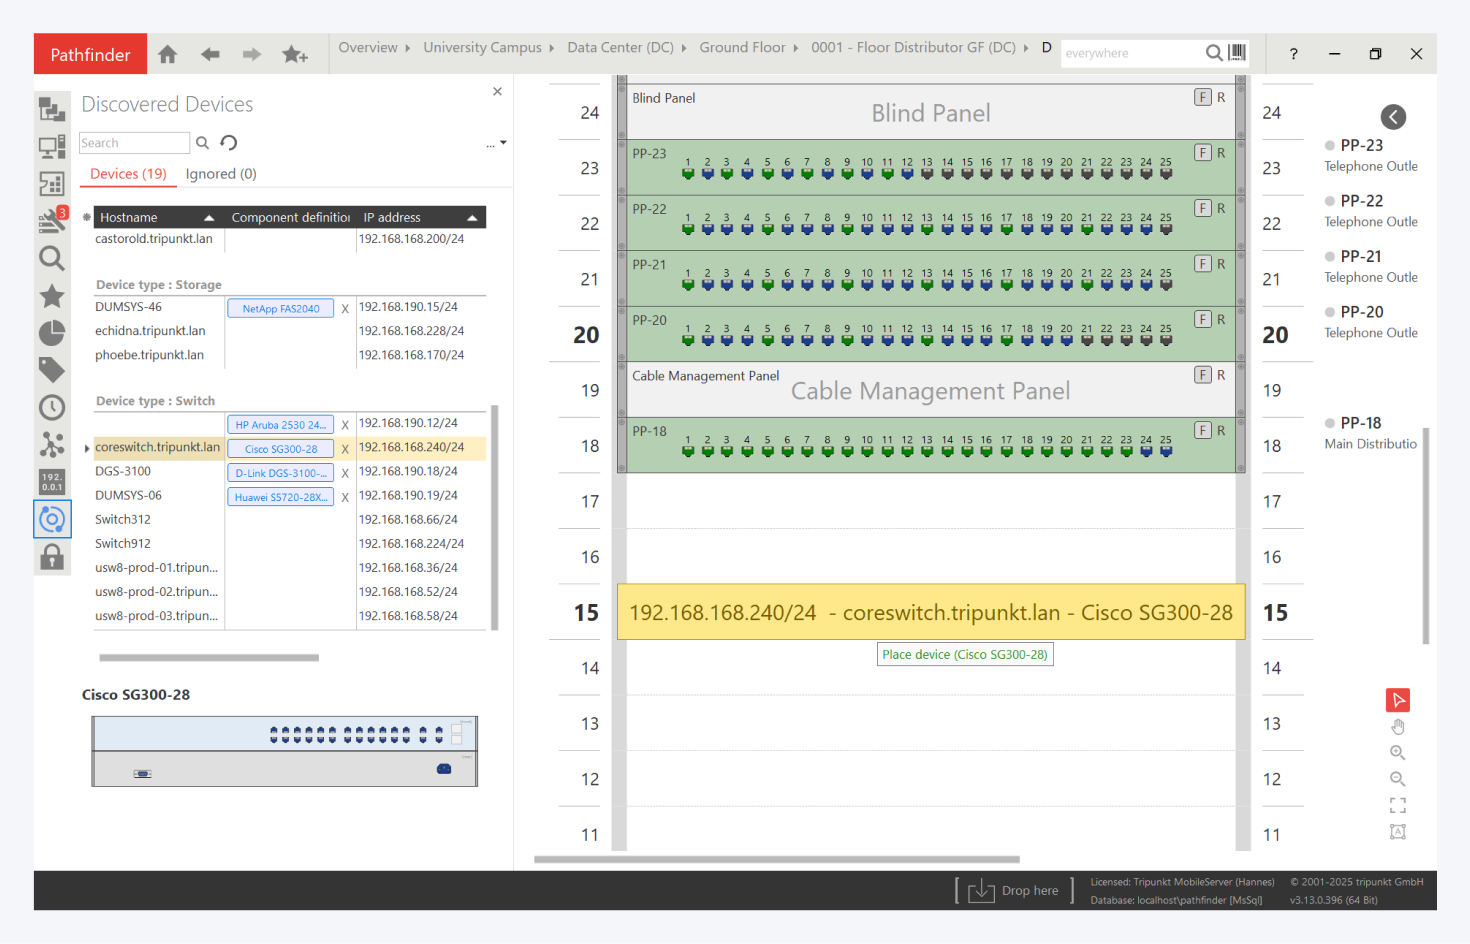Click the padlock icon in left sidebar
Viewport: 1470px width, 944px height.
52,557
